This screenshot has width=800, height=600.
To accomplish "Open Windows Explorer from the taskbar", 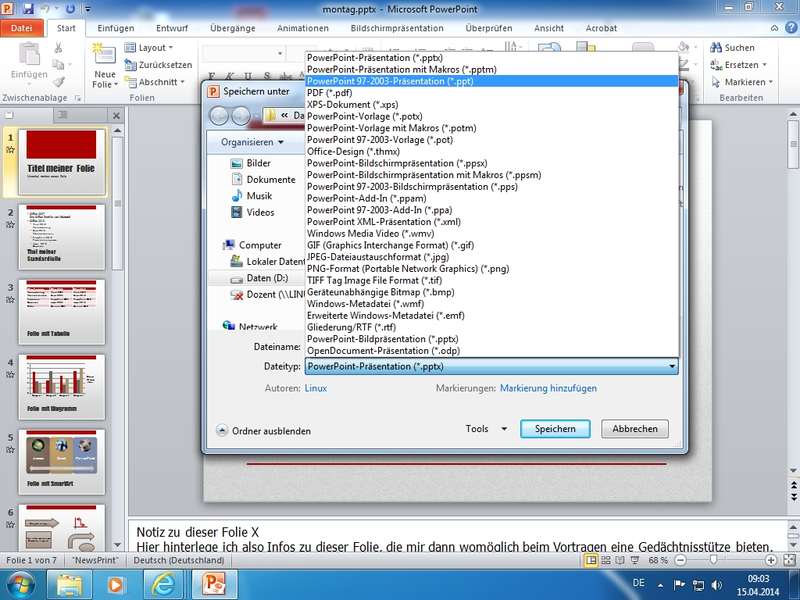I will tap(69, 585).
